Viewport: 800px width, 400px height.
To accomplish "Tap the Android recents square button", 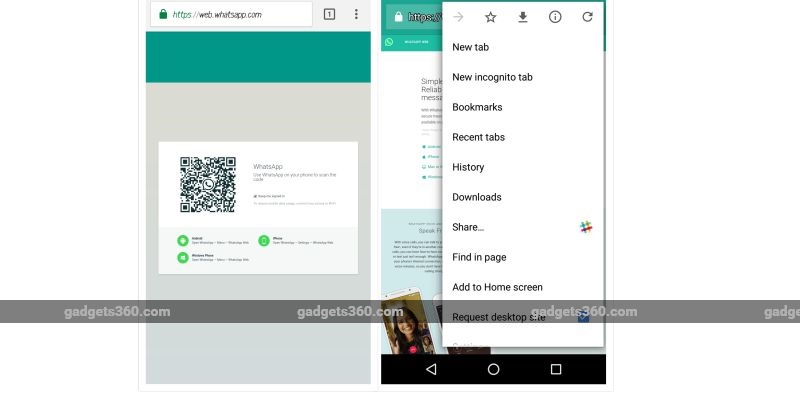I will 556,369.
